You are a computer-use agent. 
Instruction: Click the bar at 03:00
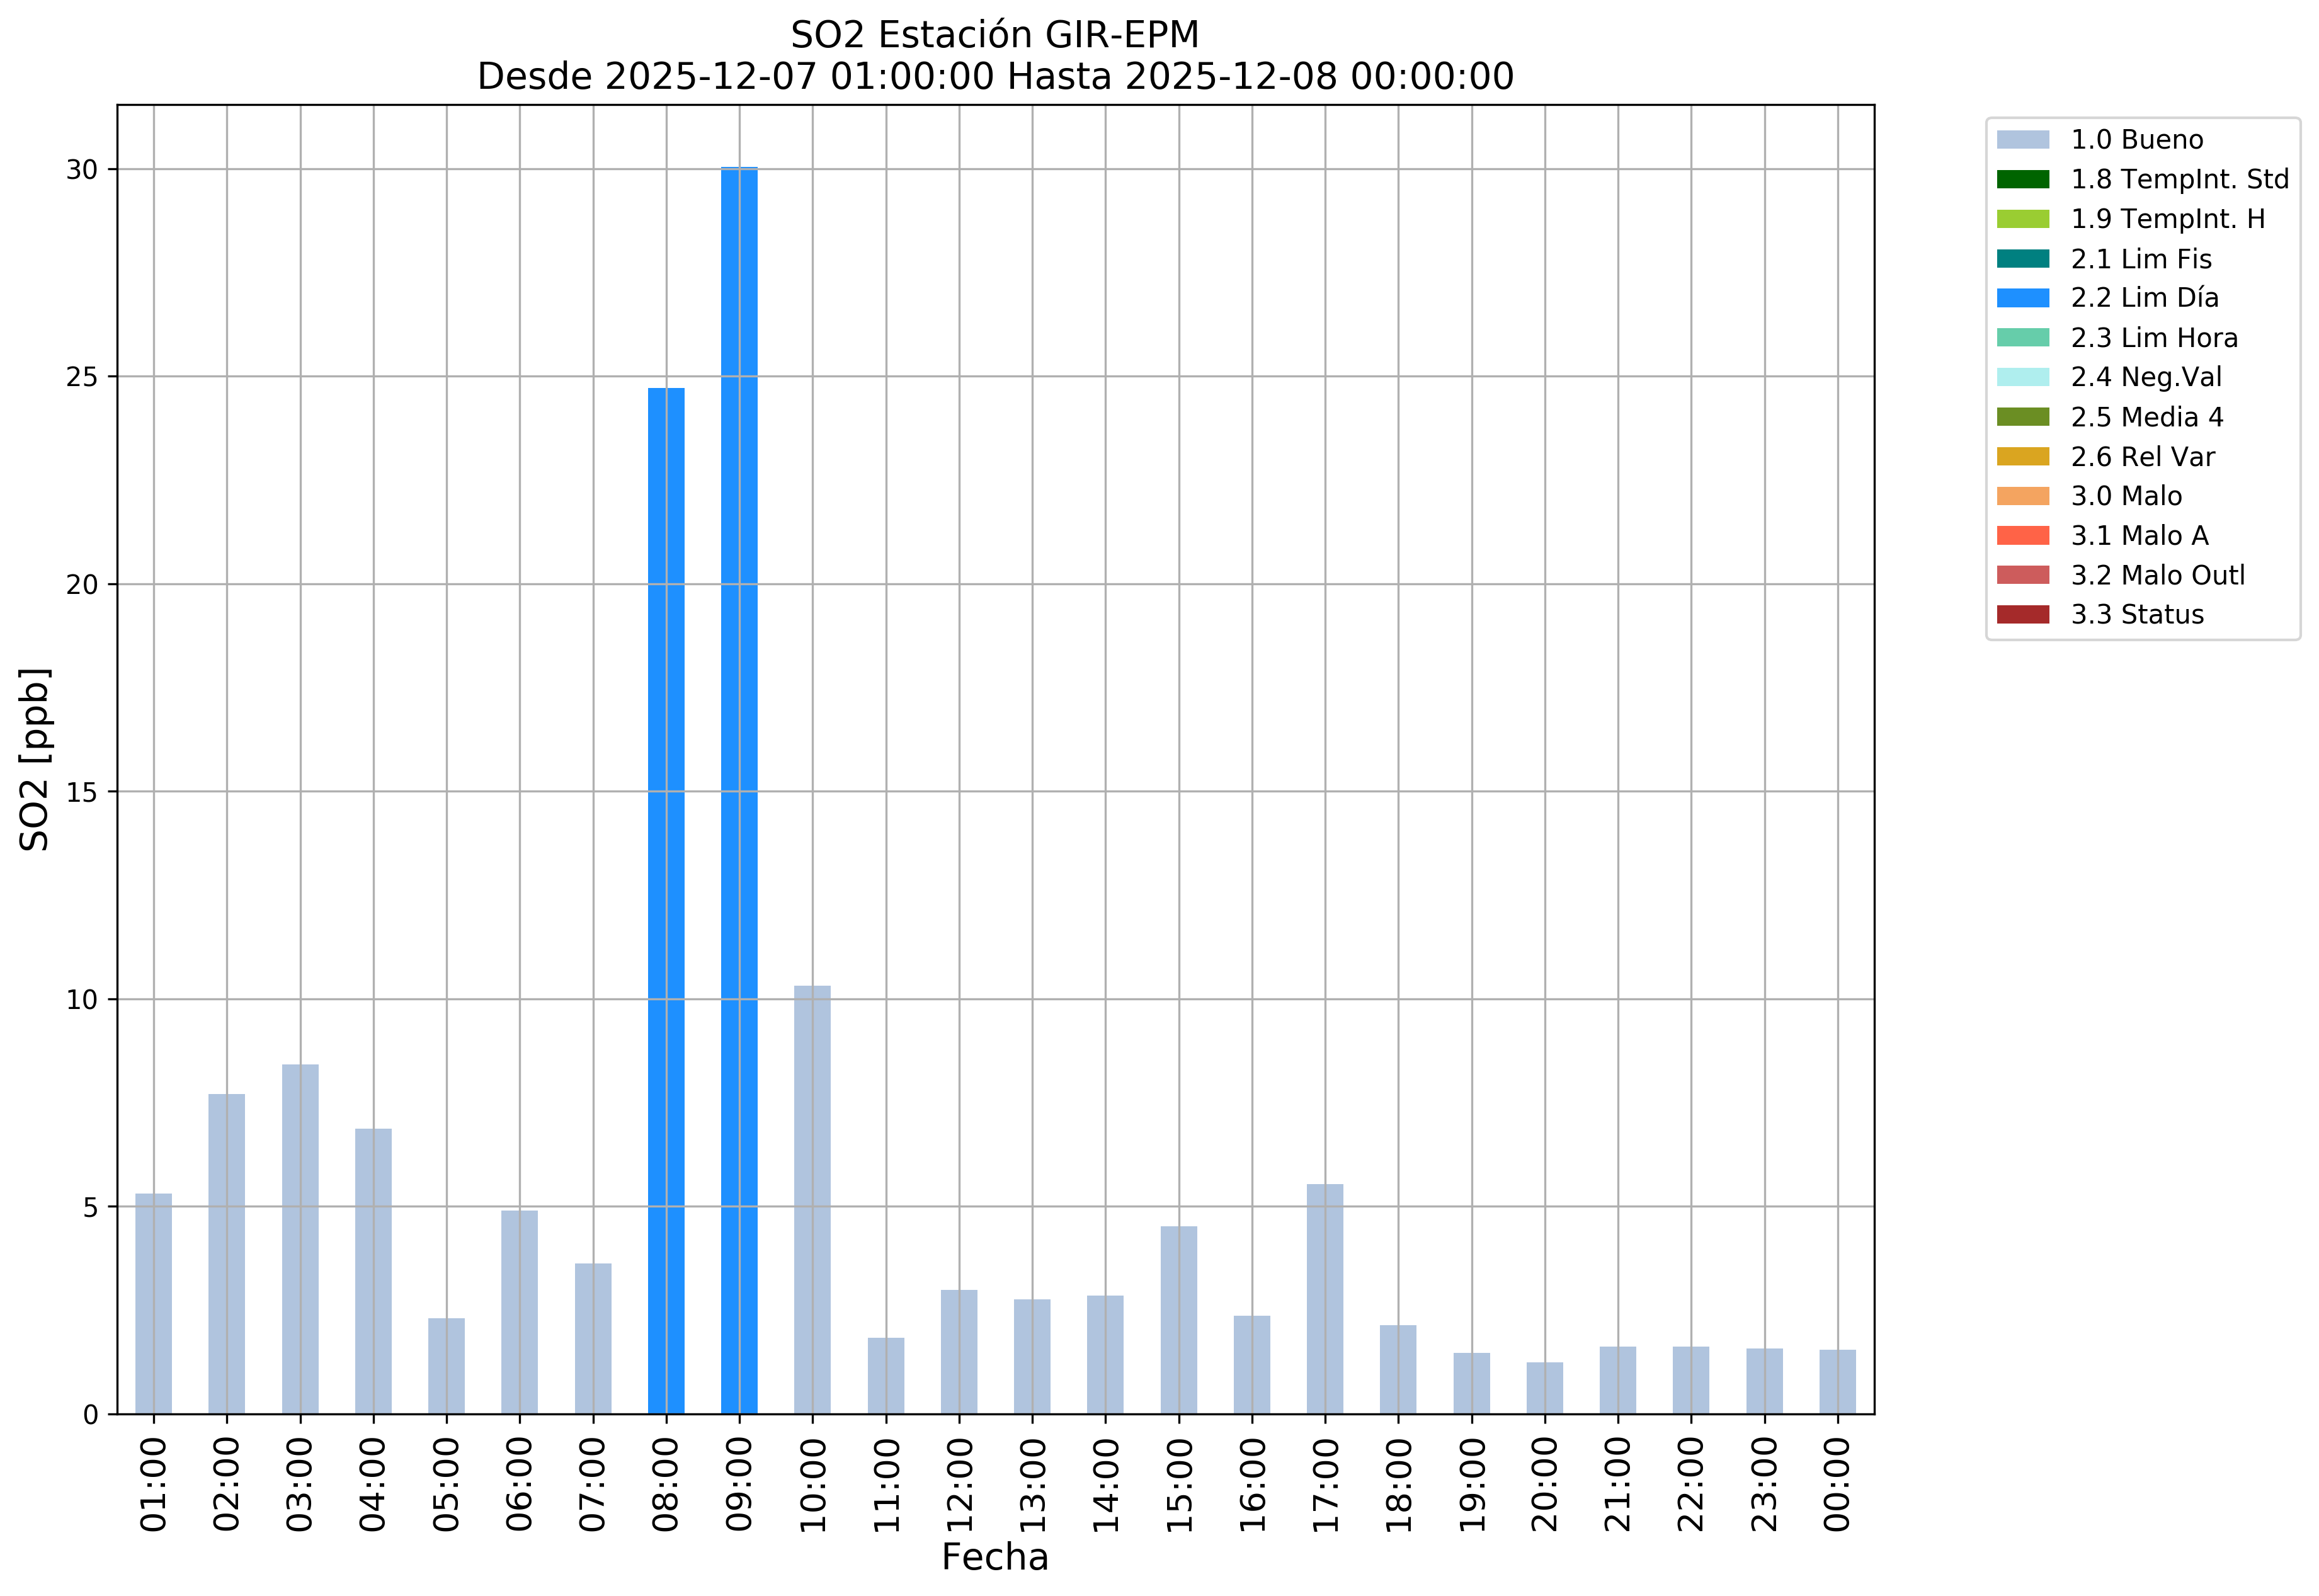point(300,1240)
